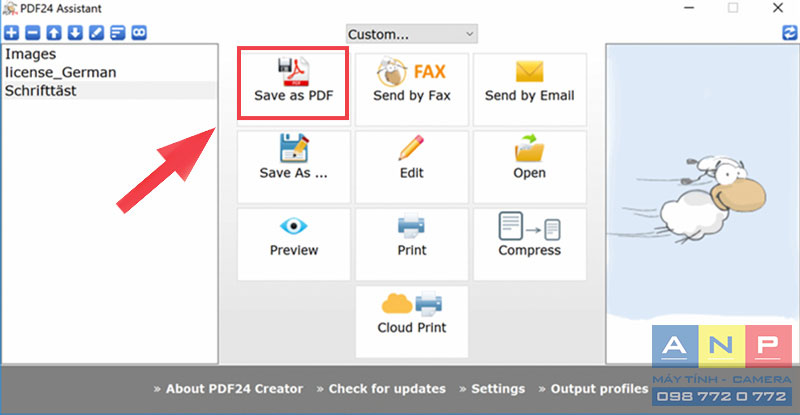The image size is (800, 415).
Task: Click the pencil edit icon in the toolbar
Action: [96, 33]
